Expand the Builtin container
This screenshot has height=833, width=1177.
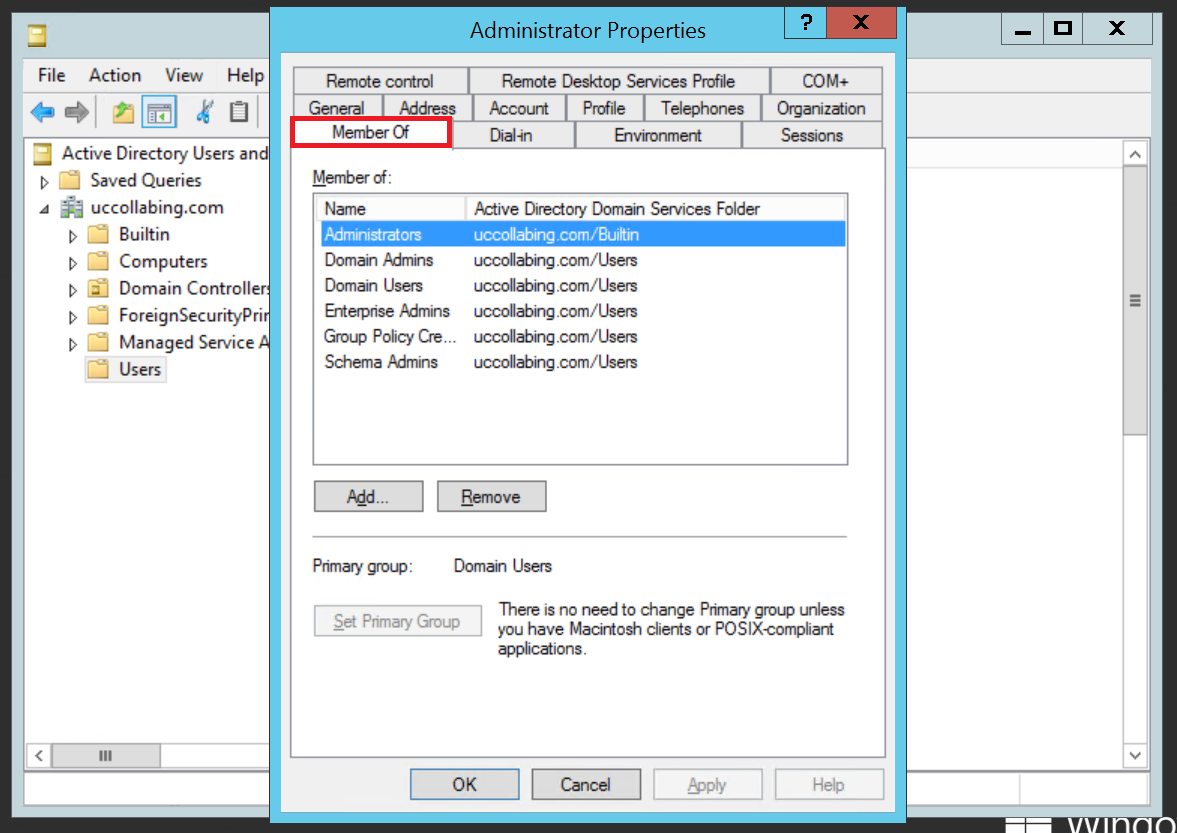tap(73, 236)
